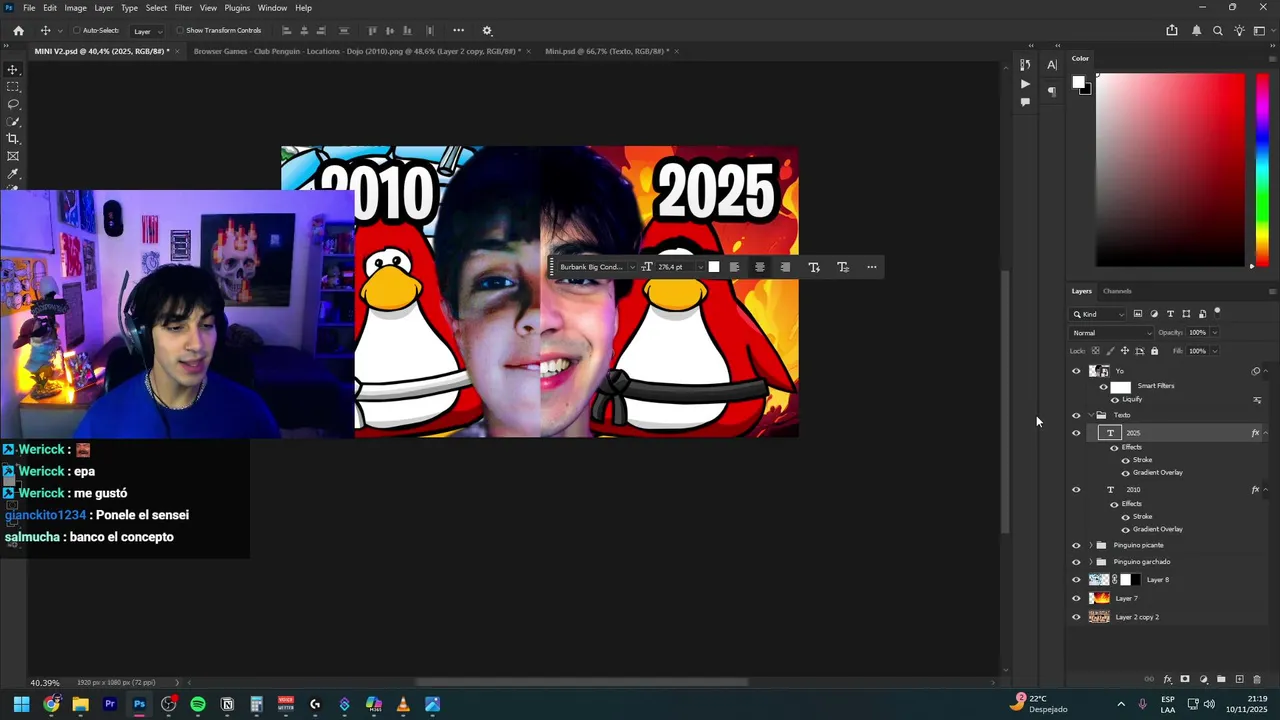The width and height of the screenshot is (1280, 720).
Task: Filter layers for pixel layers icon
Action: [x=1138, y=314]
